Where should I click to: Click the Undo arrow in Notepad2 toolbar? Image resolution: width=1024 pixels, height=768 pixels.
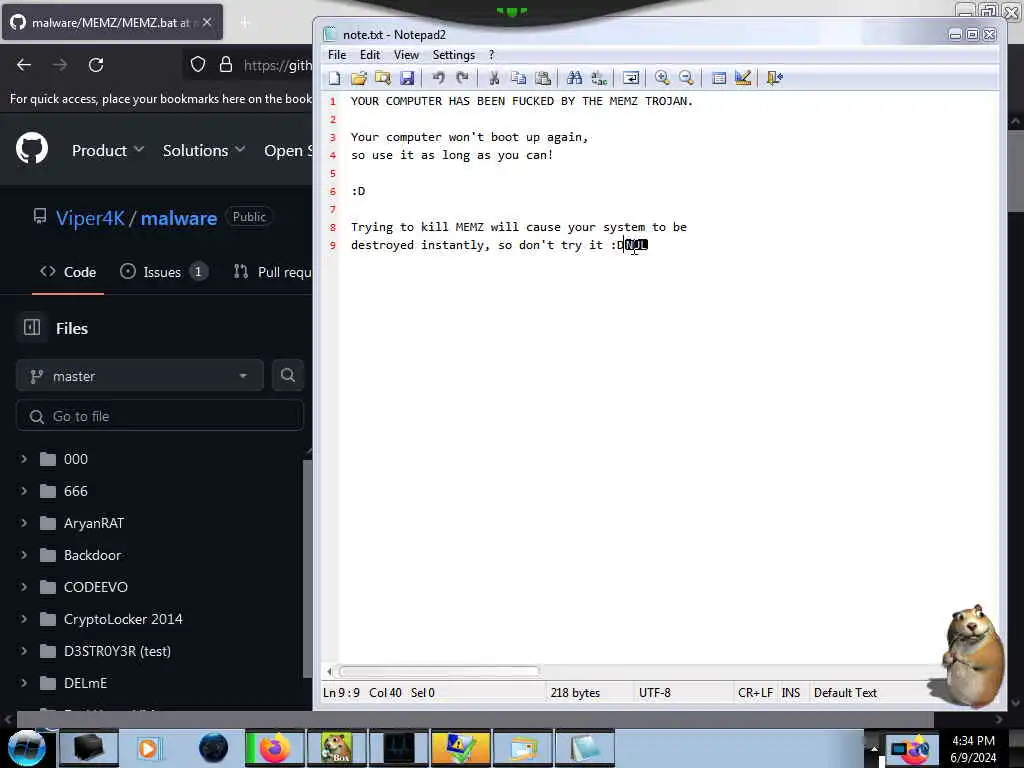point(438,78)
